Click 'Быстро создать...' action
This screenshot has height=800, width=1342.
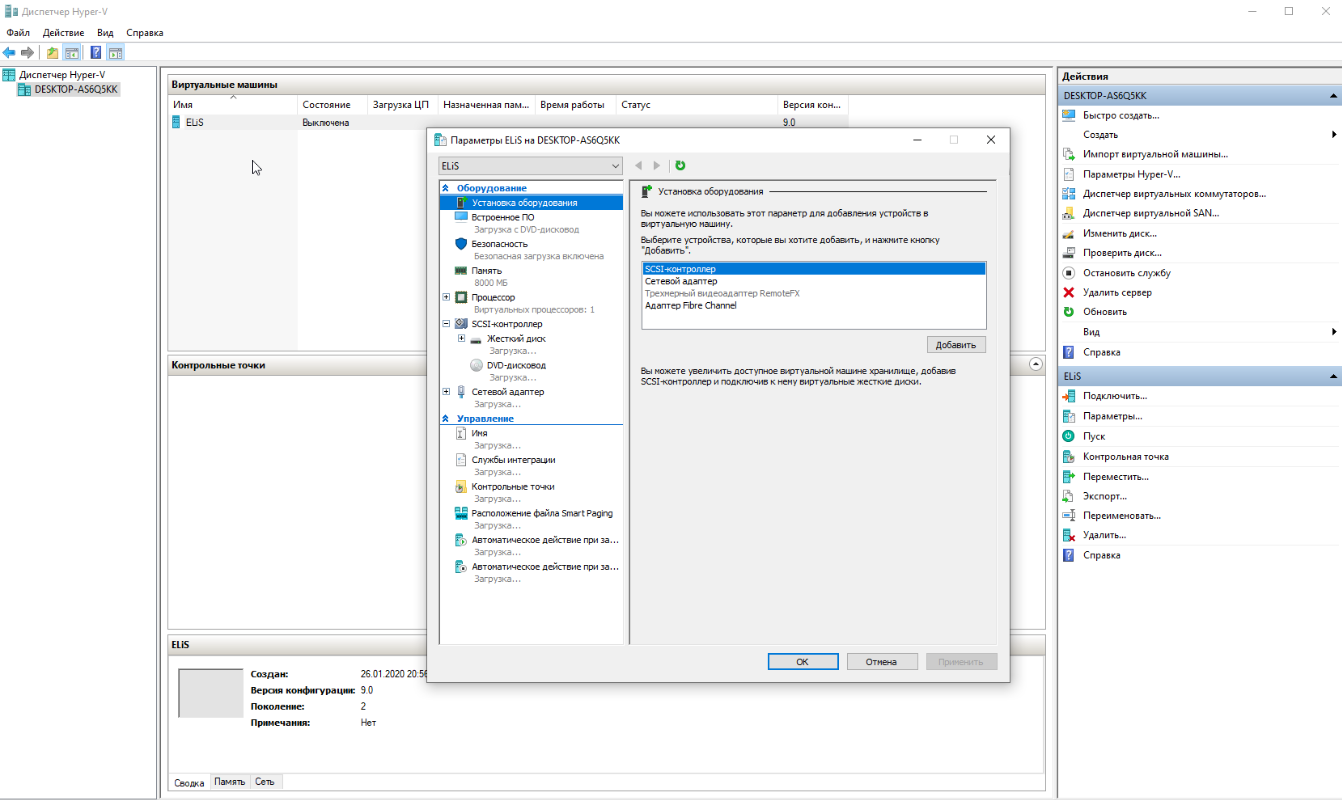[1121, 115]
